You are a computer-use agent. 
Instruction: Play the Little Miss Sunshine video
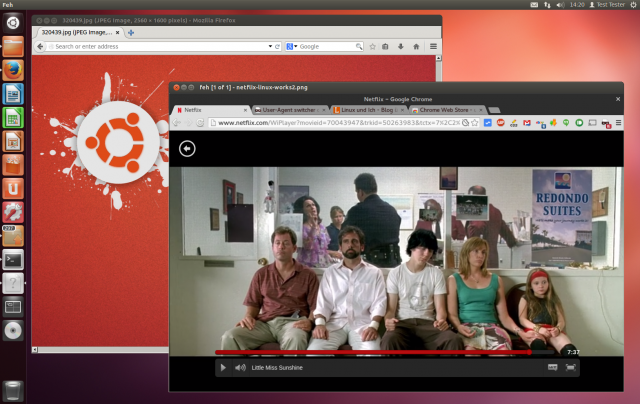coord(223,368)
